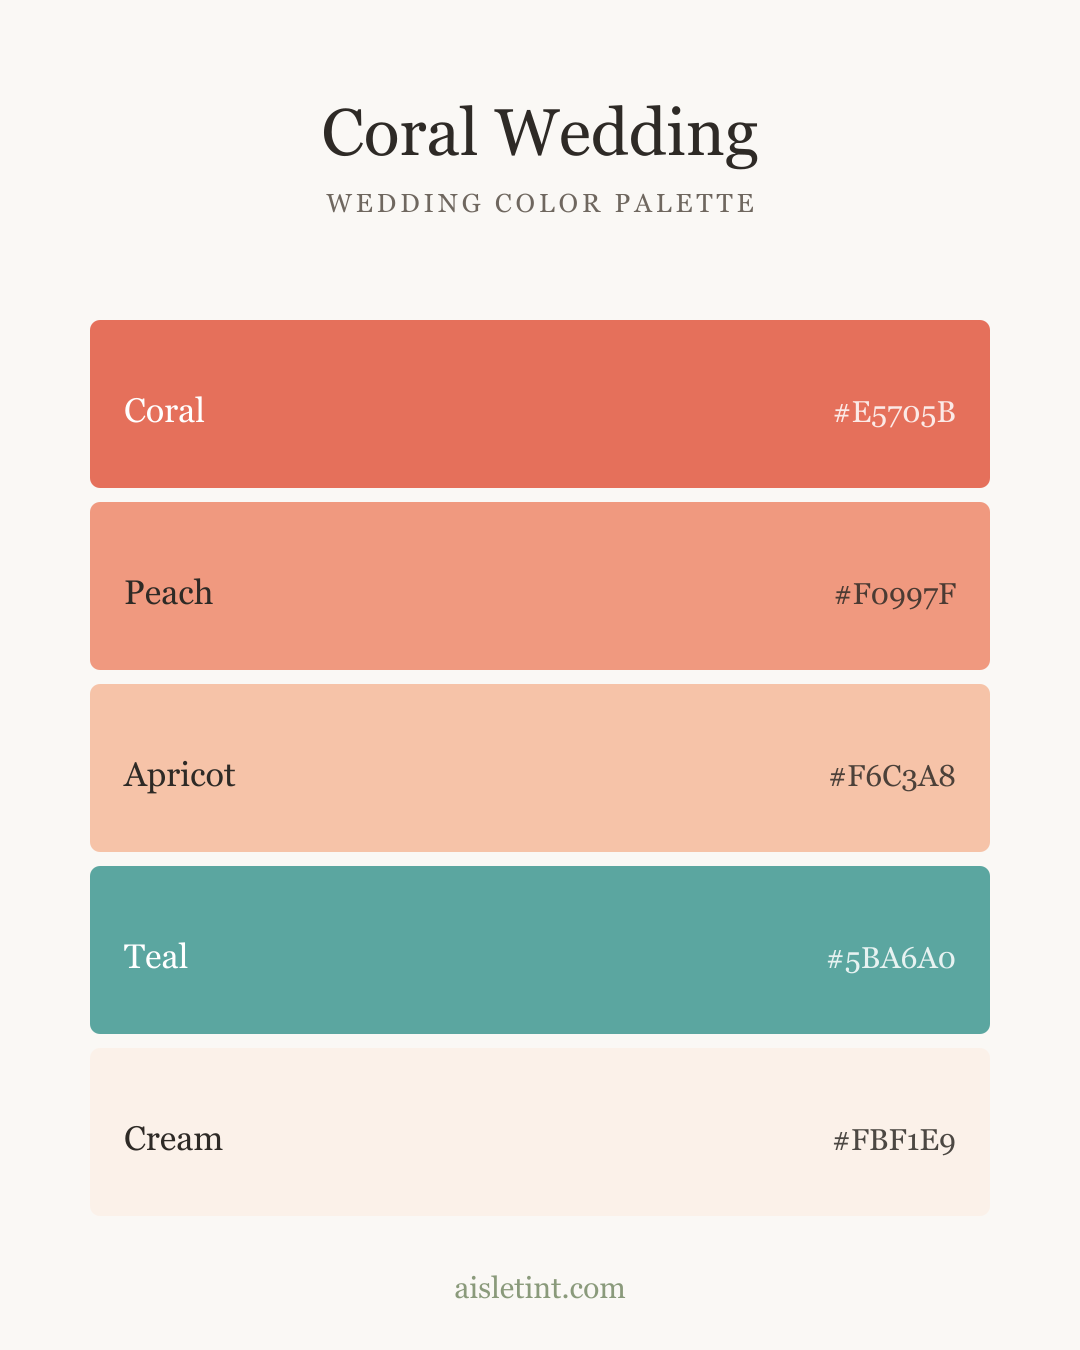This screenshot has height=1350, width=1080.
Task: Click the #F0997F hex code
Action: click(895, 594)
